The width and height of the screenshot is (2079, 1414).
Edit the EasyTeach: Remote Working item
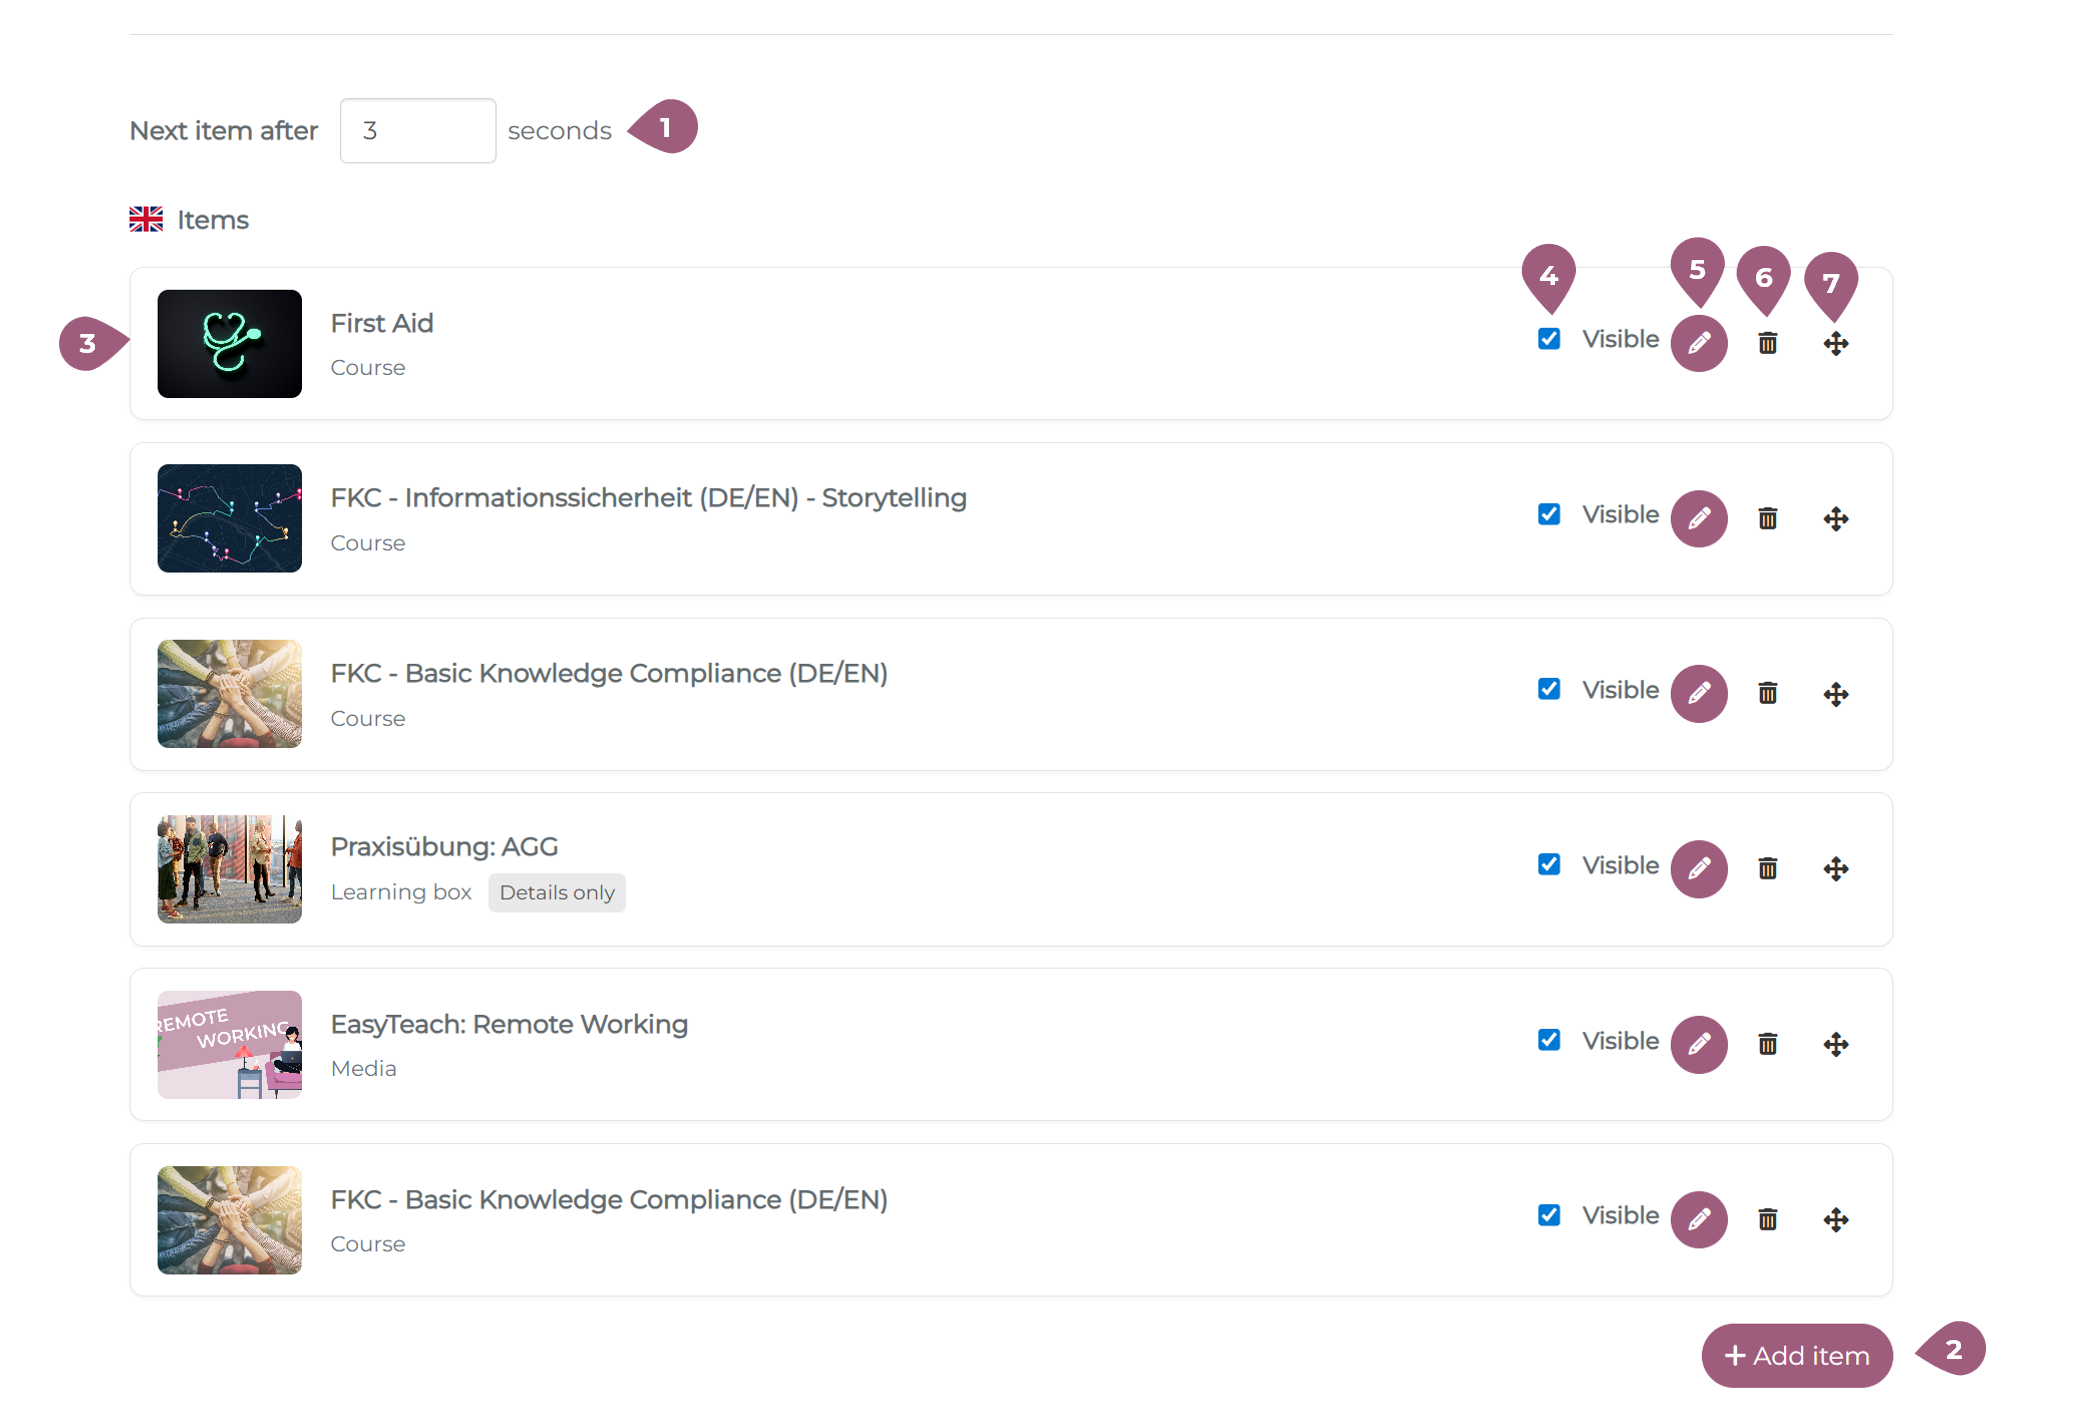pyautogui.click(x=1698, y=1044)
